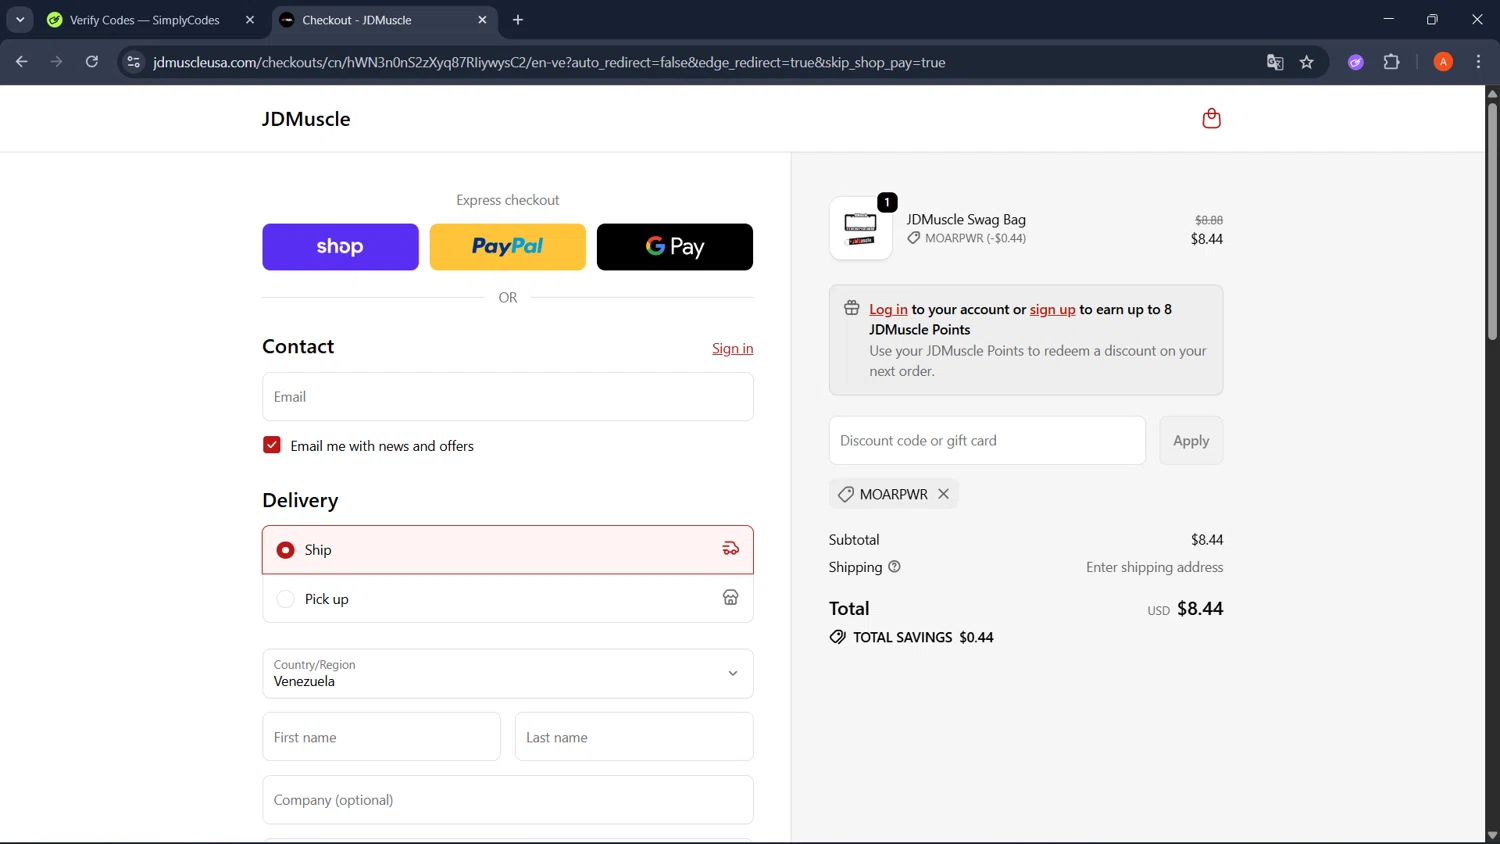Apply the discount code
Image resolution: width=1500 pixels, height=844 pixels.
pyautogui.click(x=1191, y=440)
